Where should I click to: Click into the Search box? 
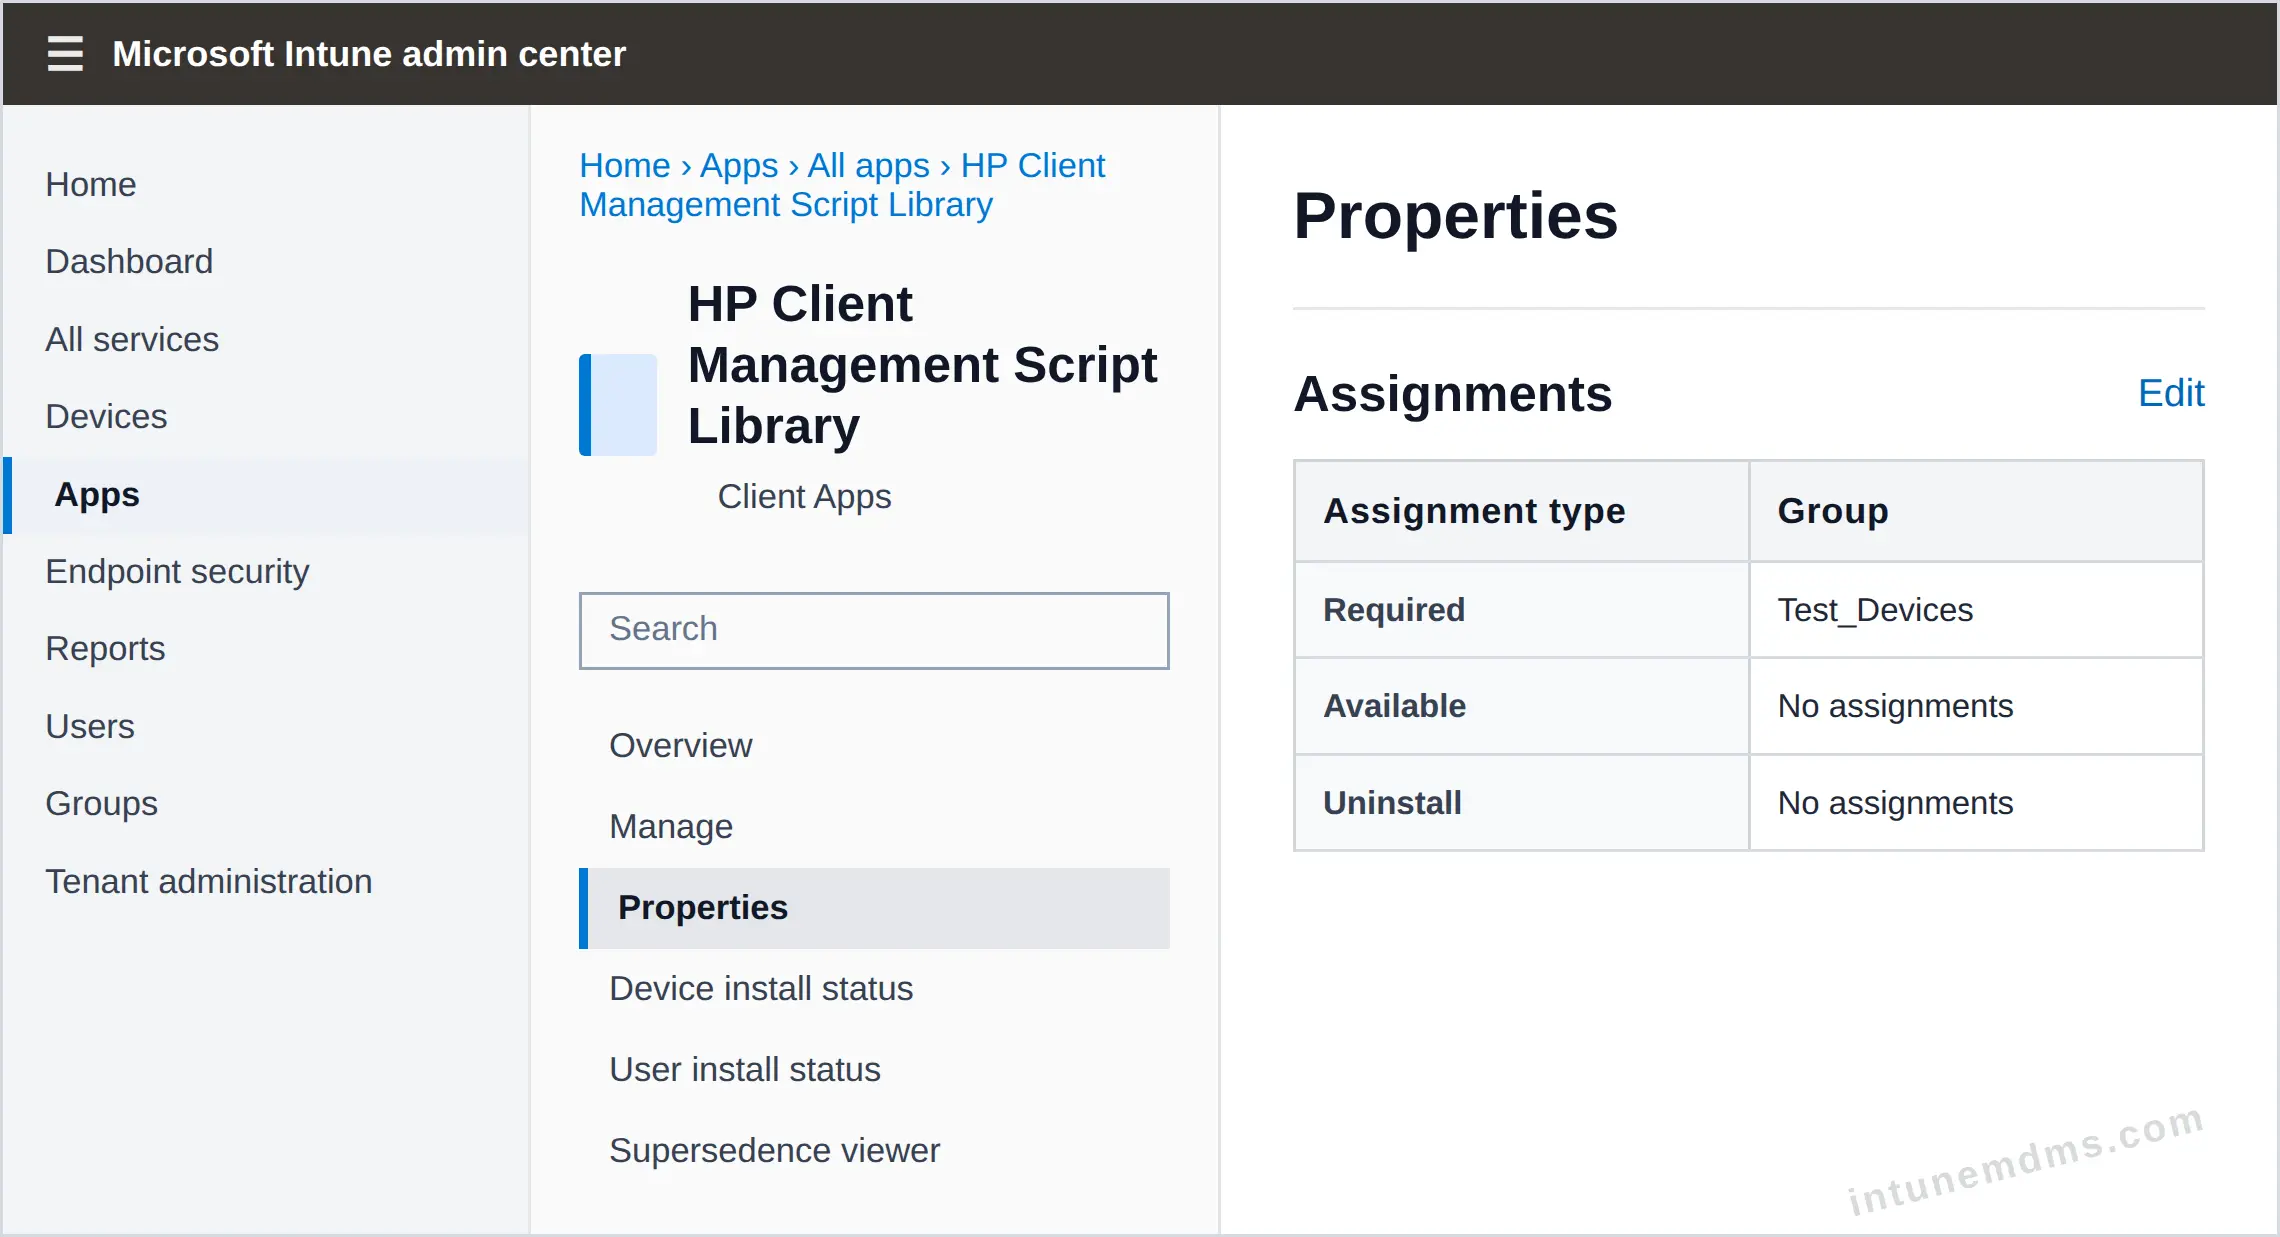click(x=874, y=630)
